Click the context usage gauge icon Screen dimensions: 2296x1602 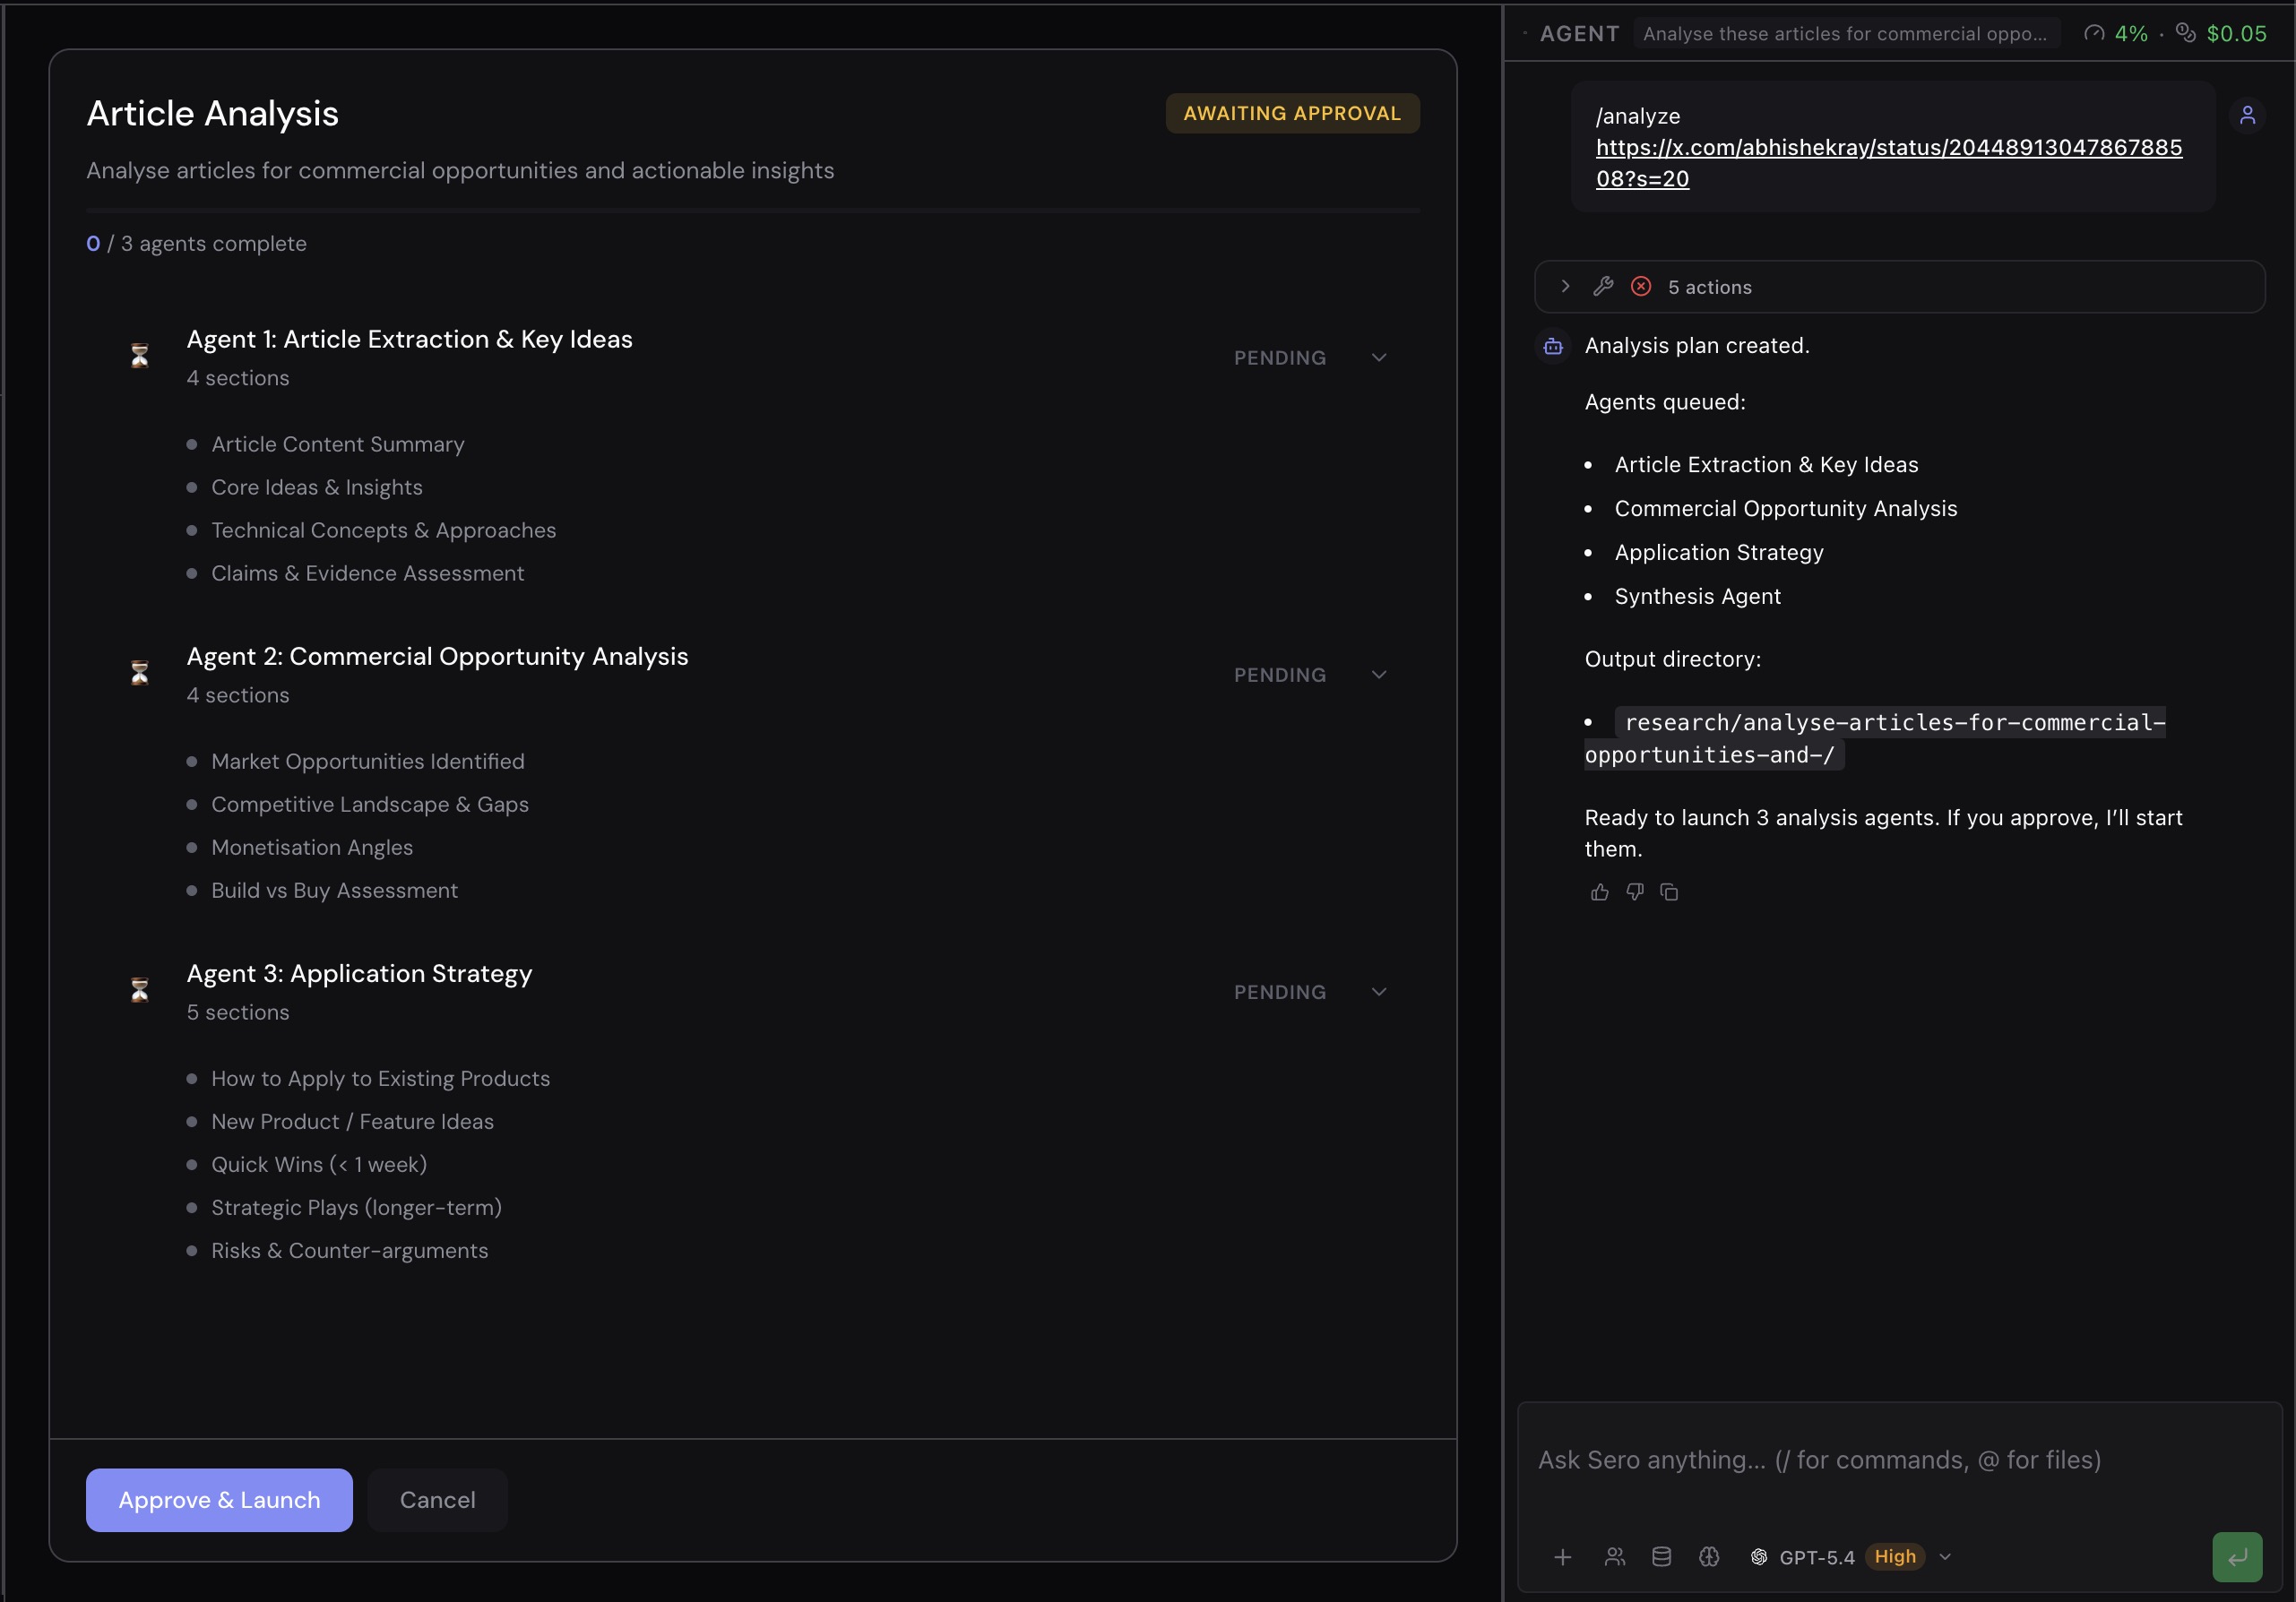(2094, 34)
